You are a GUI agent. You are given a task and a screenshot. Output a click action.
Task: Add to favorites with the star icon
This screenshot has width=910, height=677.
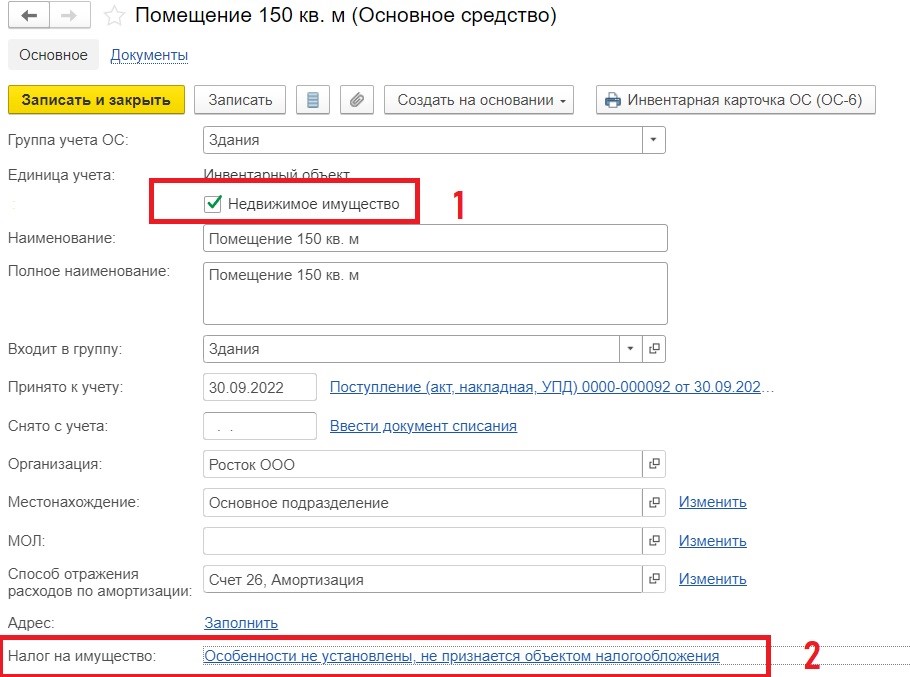[114, 16]
